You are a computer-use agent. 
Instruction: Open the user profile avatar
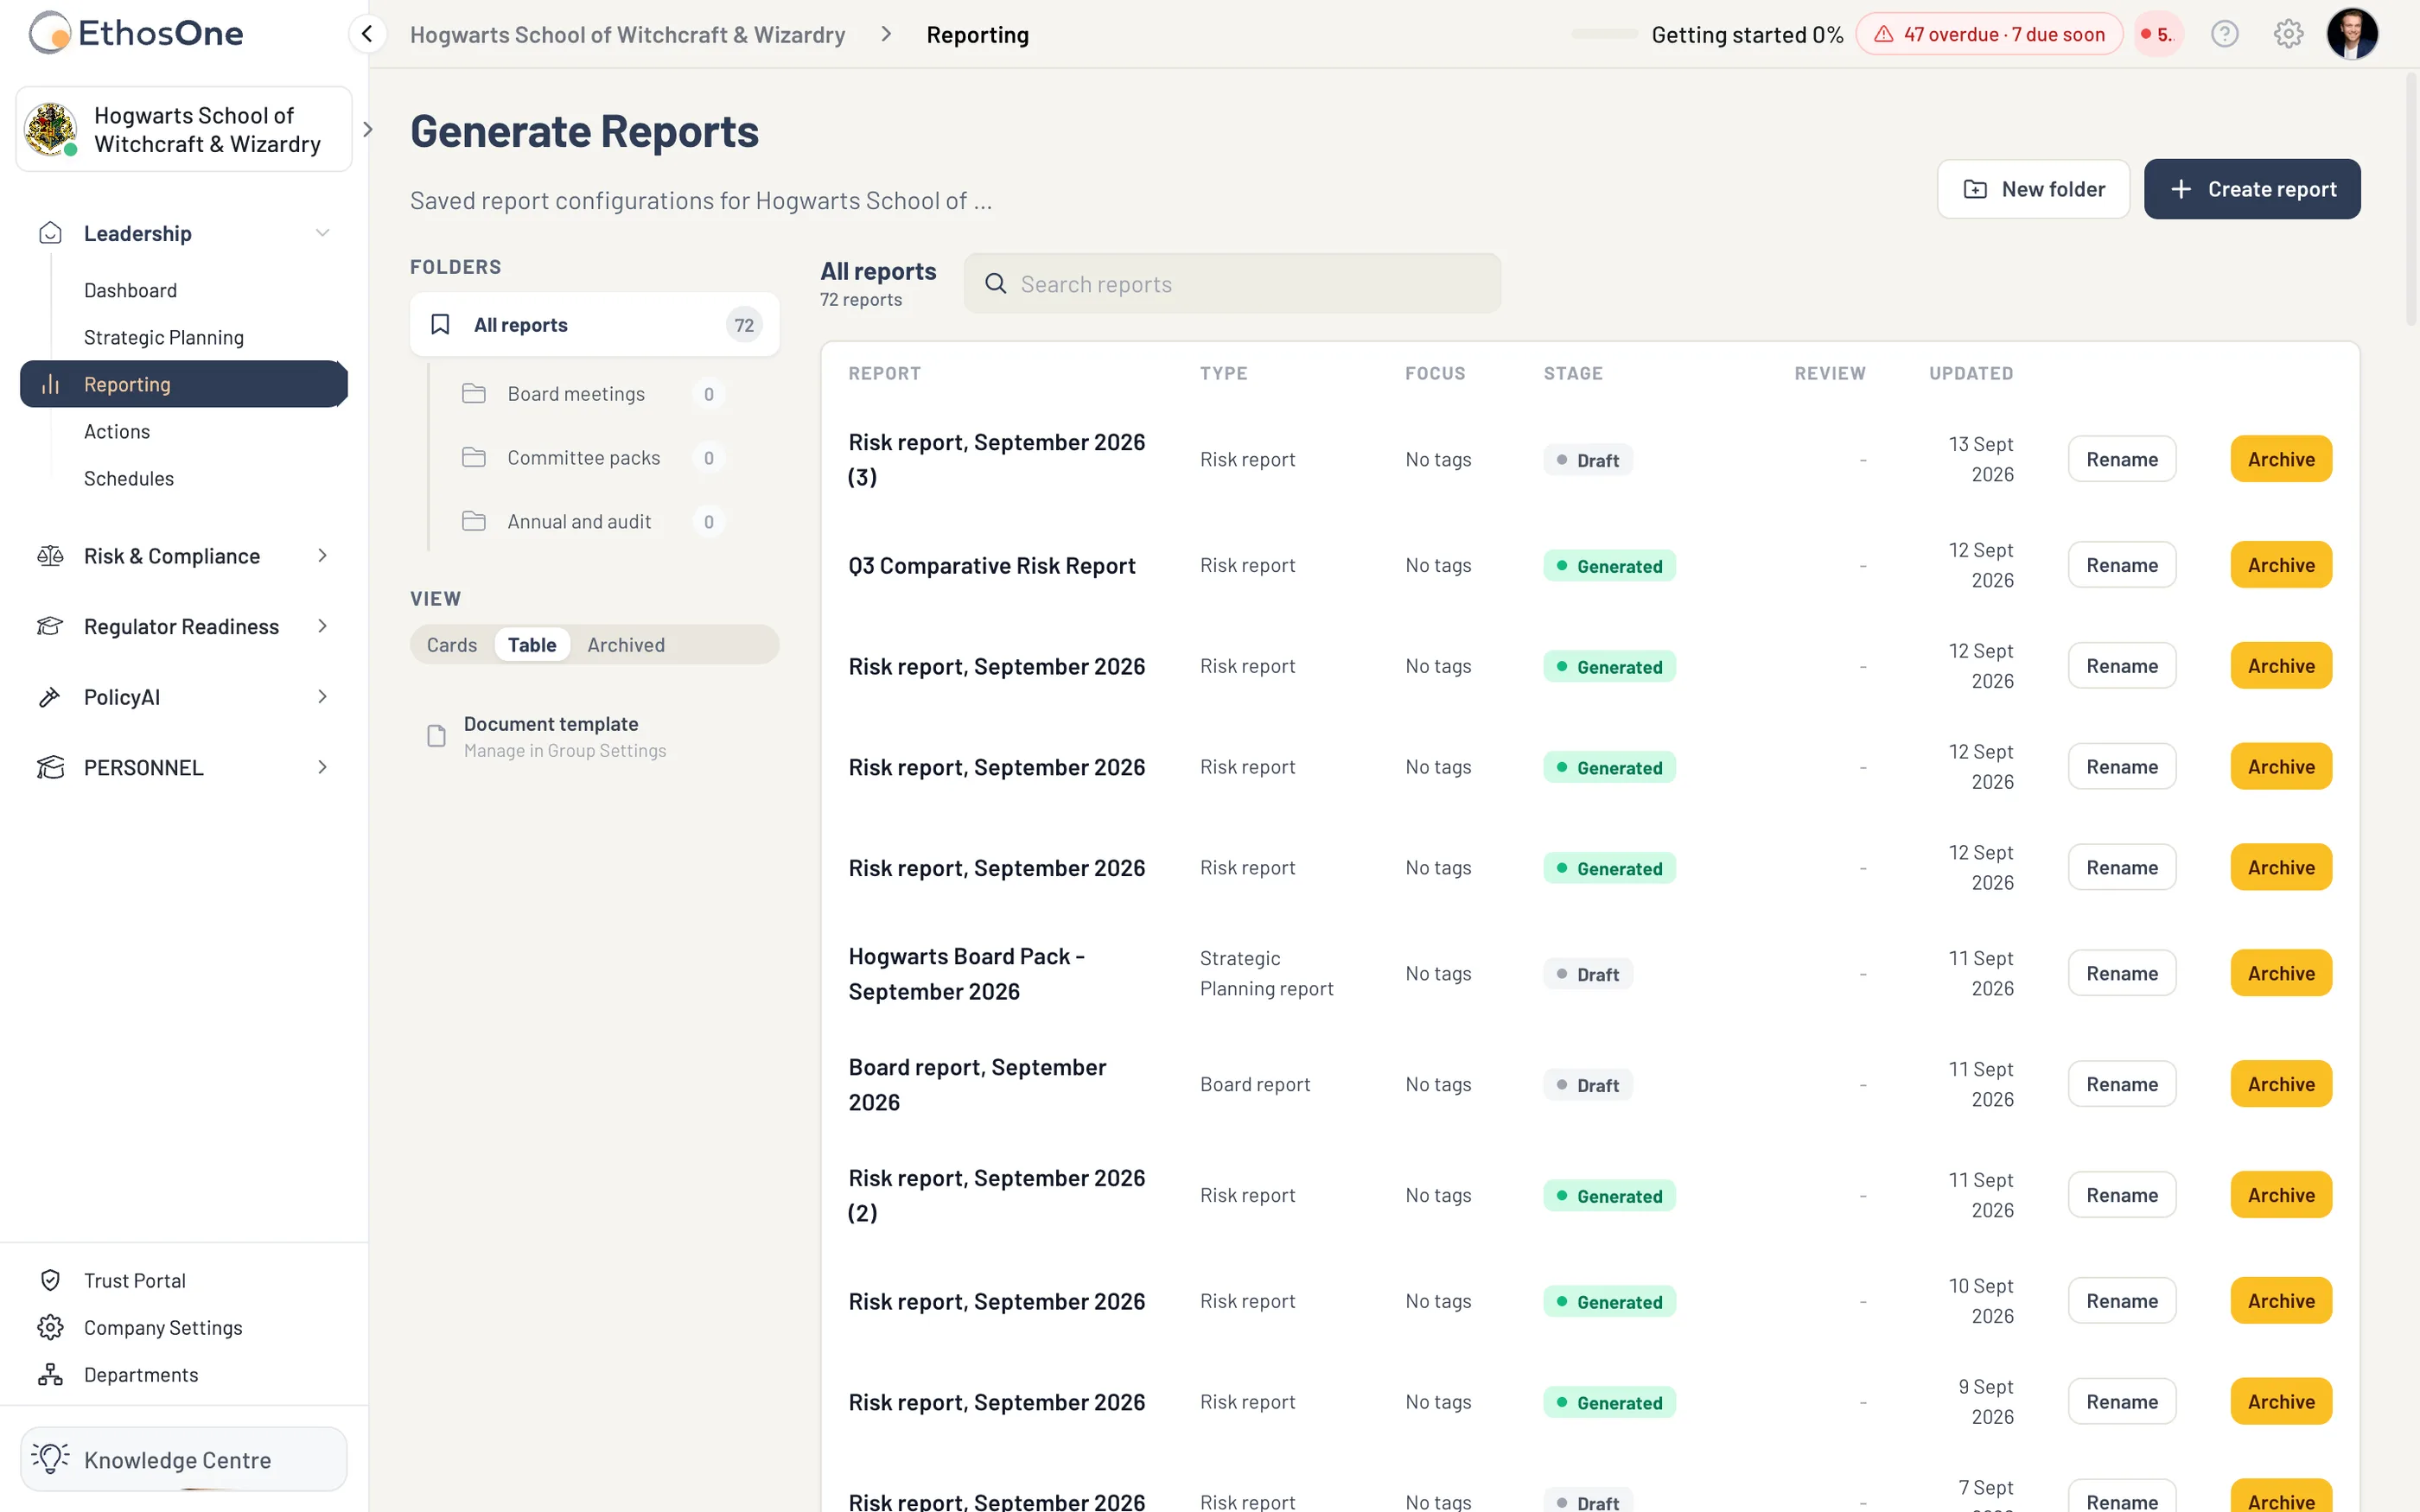[2352, 34]
